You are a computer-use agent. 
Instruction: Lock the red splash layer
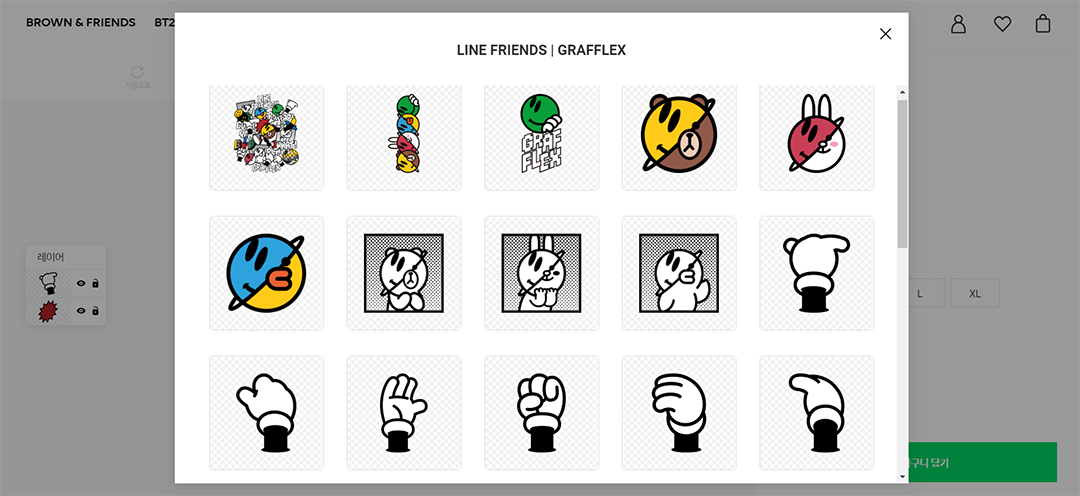tap(95, 311)
